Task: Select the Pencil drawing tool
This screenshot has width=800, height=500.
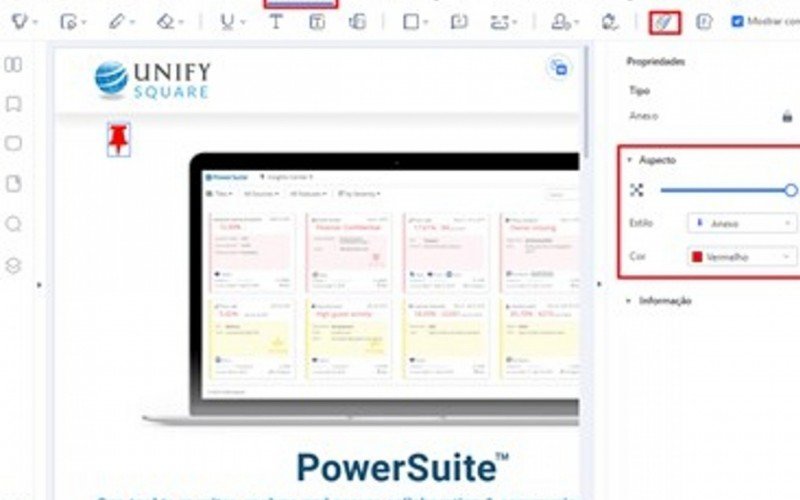Action: tap(116, 22)
